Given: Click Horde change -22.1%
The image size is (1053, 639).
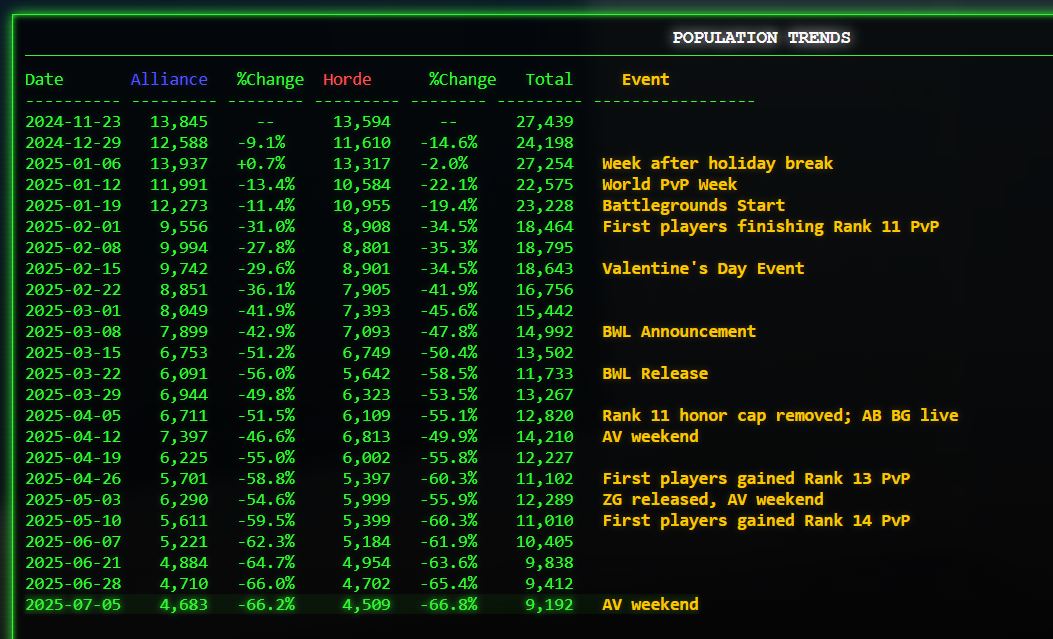Looking at the screenshot, I should (449, 185).
